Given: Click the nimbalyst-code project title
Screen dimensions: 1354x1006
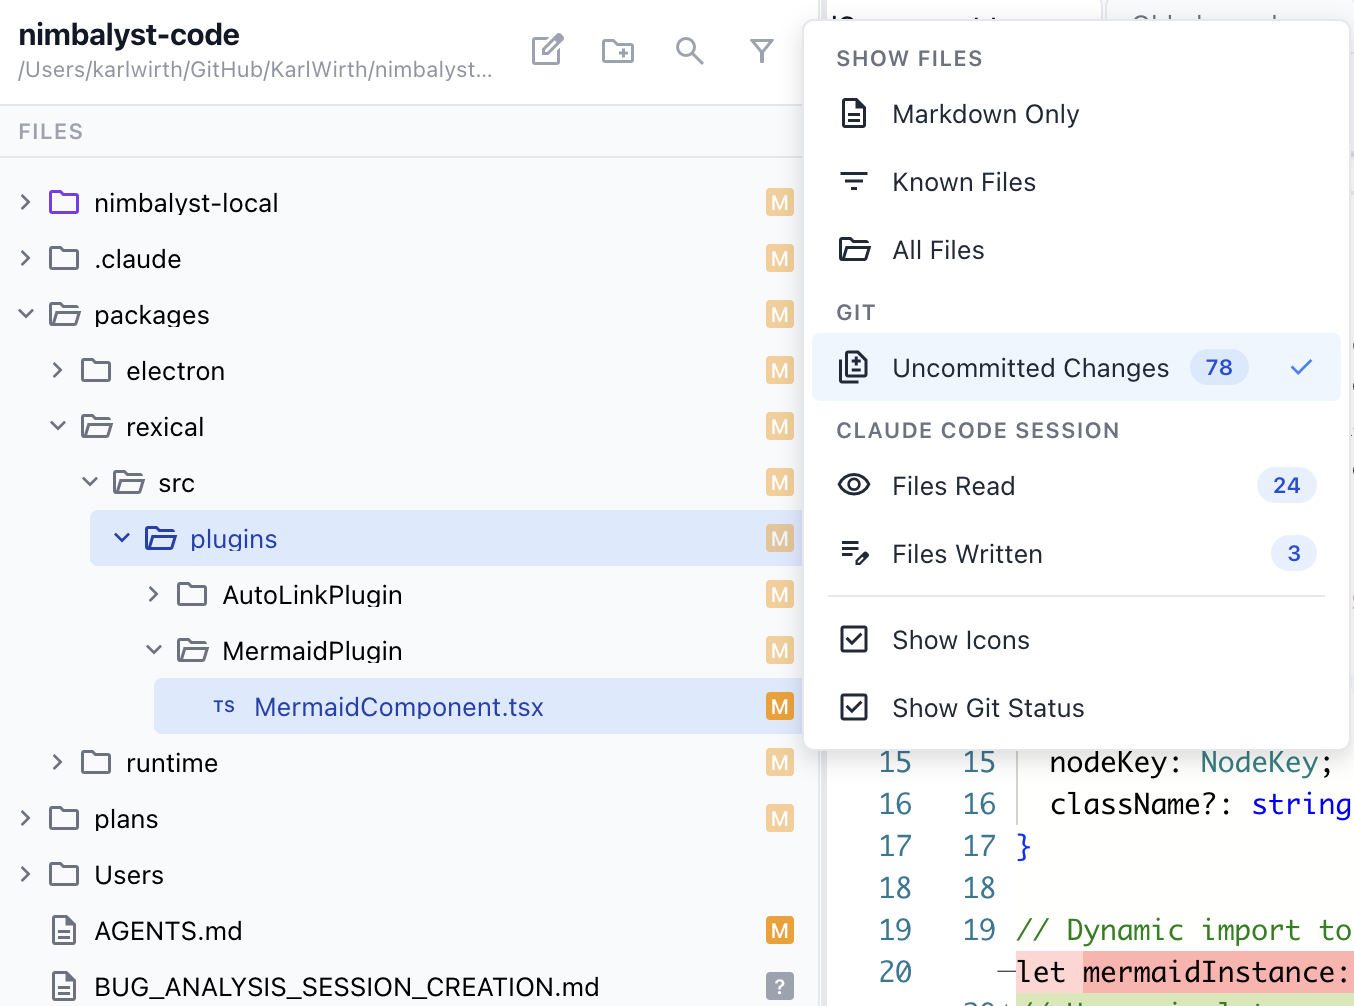Looking at the screenshot, I should tap(129, 35).
